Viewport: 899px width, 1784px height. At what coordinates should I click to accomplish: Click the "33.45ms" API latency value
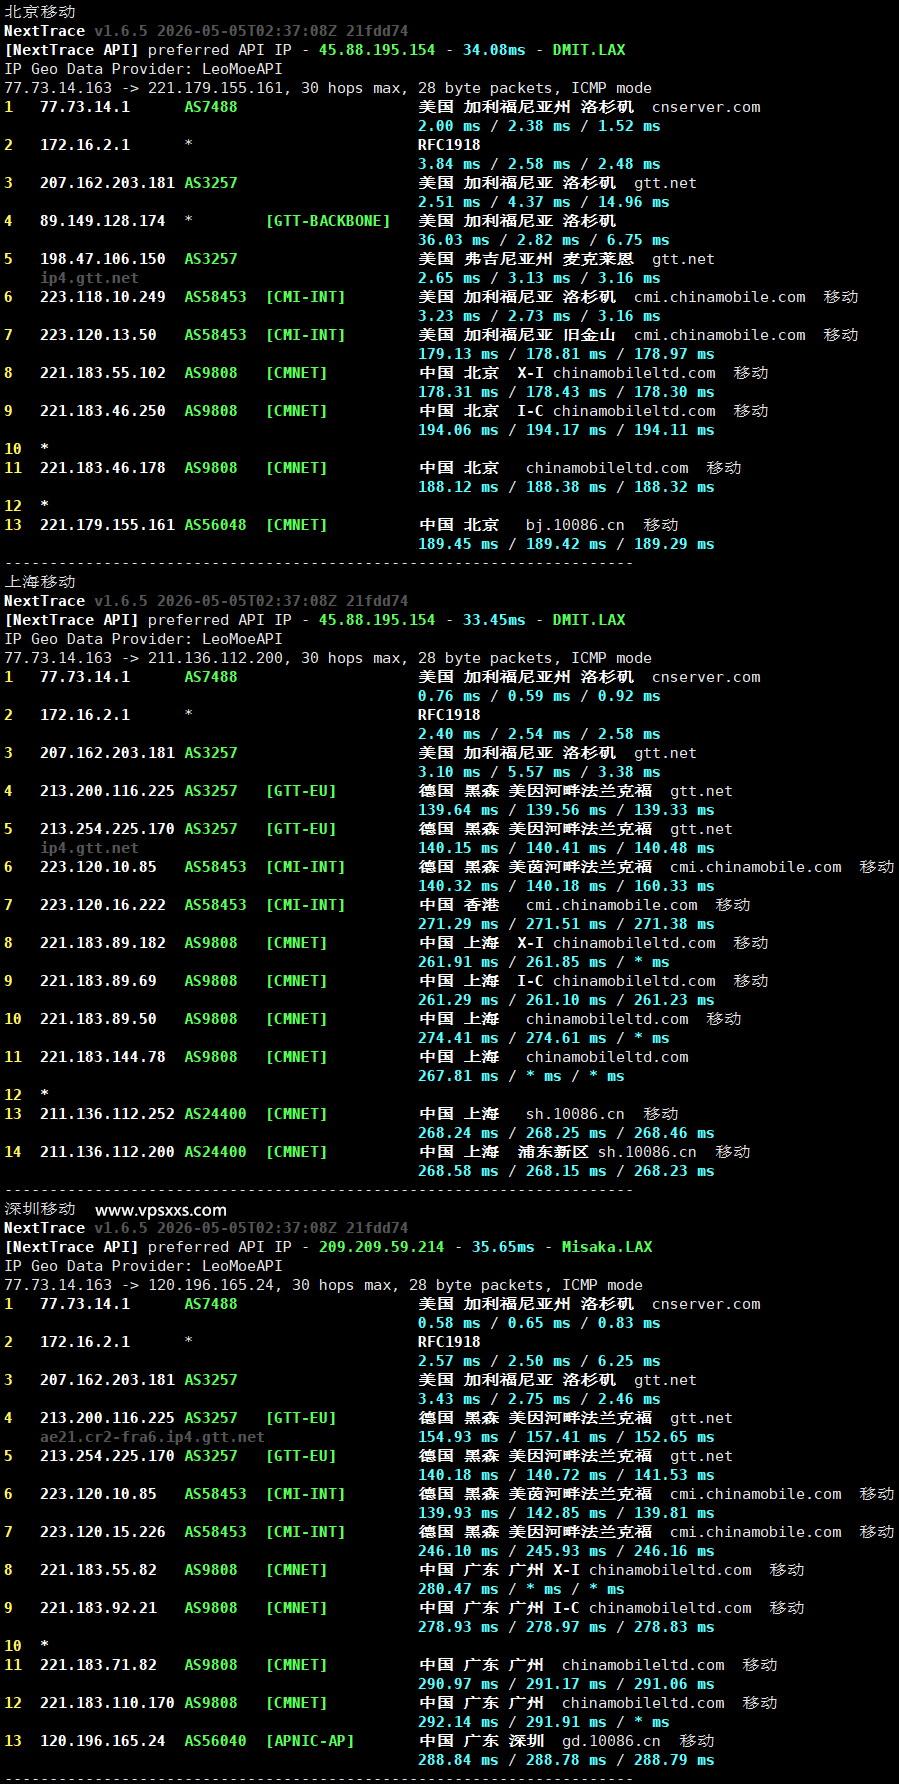point(494,619)
